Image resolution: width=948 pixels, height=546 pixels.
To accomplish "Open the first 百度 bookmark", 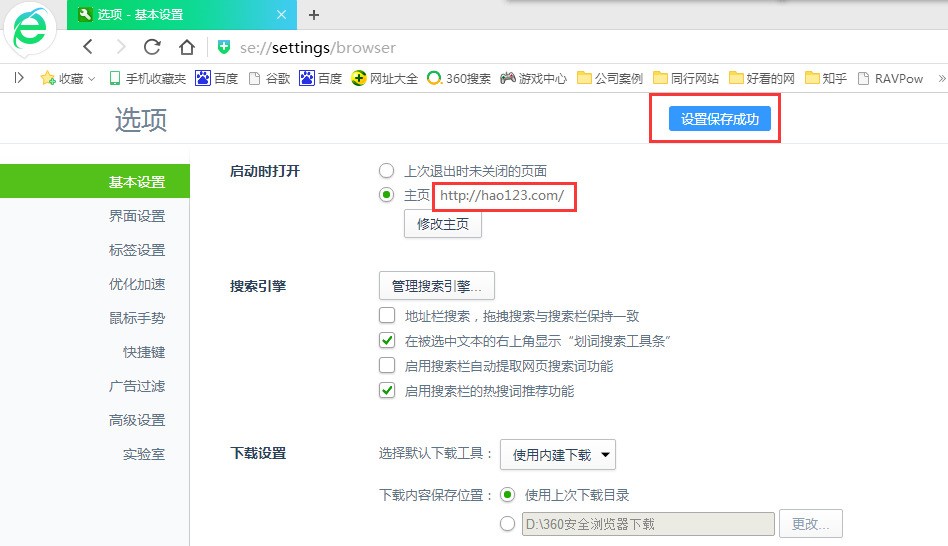I will (x=216, y=78).
